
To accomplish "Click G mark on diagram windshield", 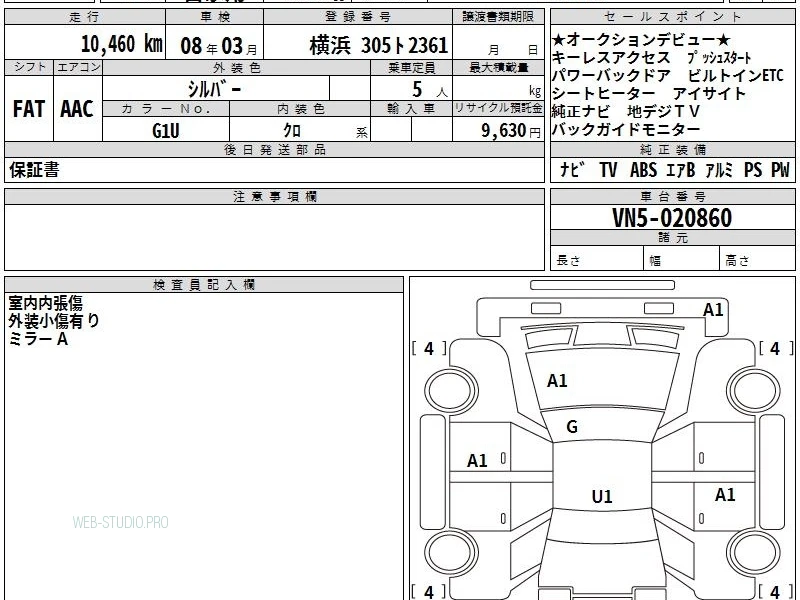I will click(x=572, y=427).
